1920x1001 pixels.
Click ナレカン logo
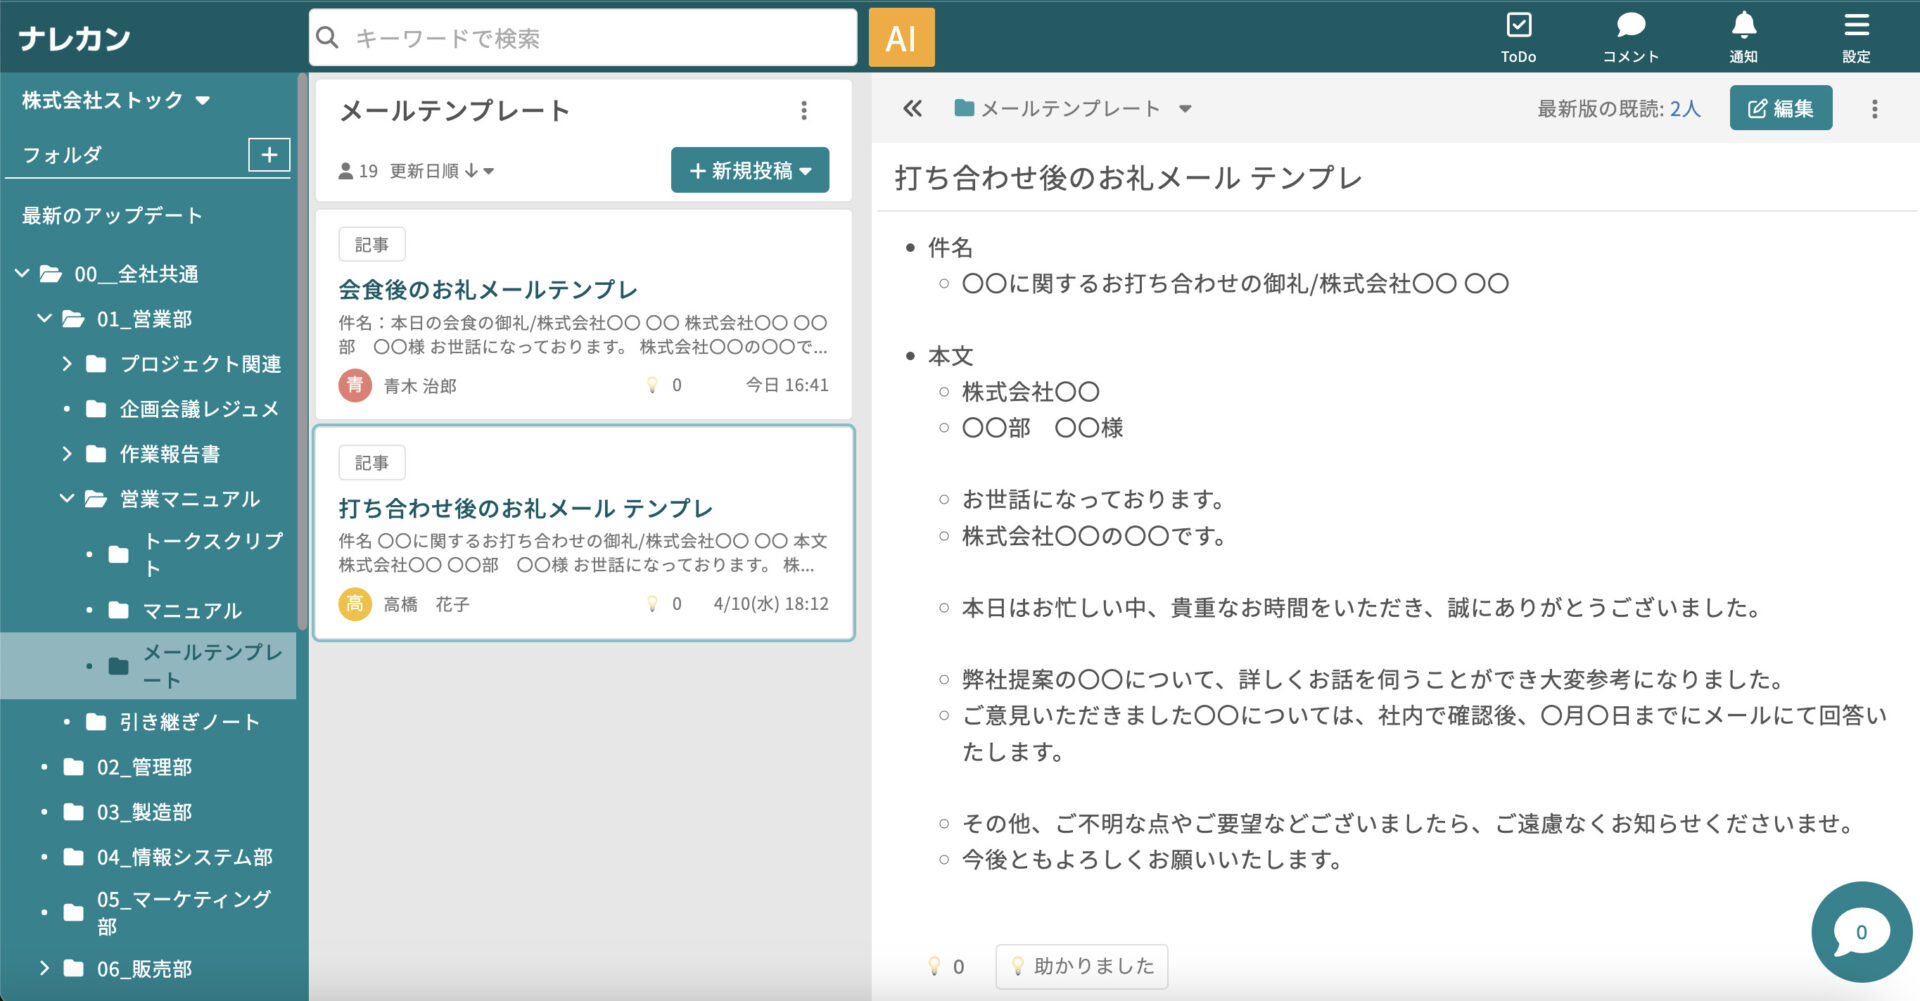click(x=74, y=38)
